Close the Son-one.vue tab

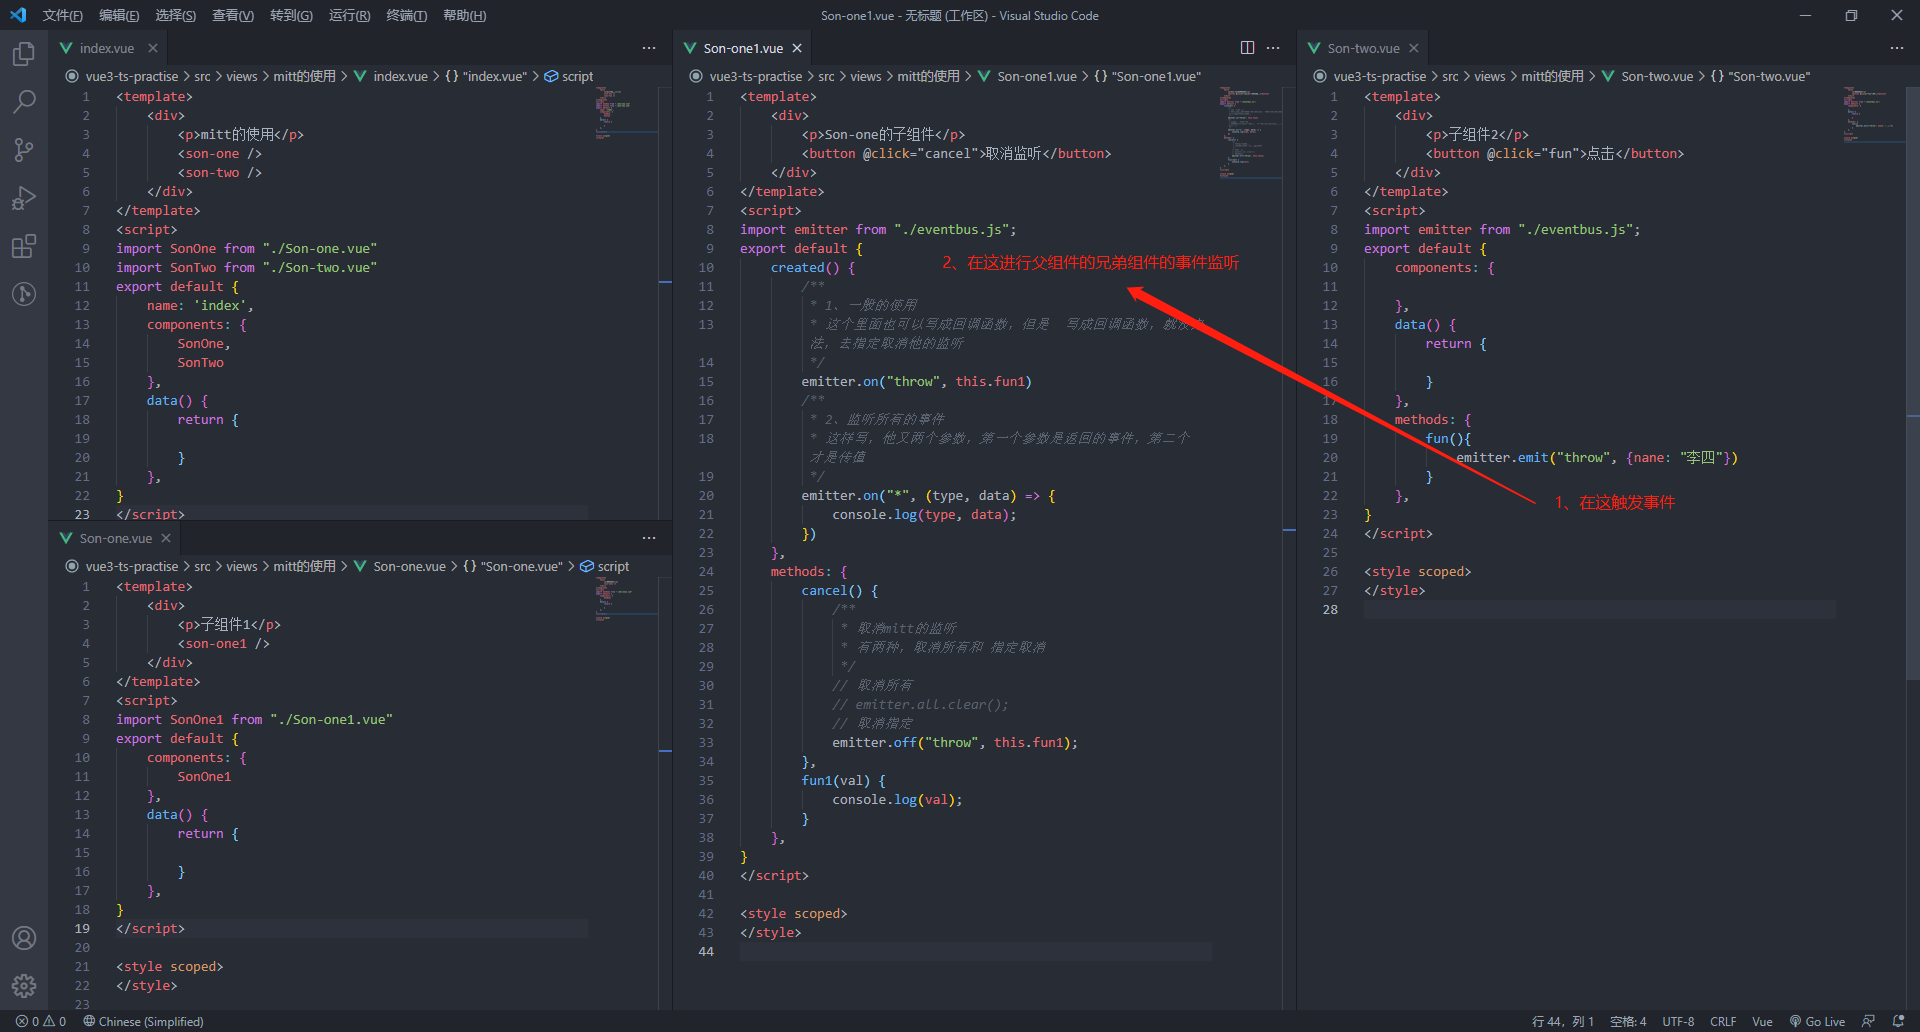coord(166,538)
